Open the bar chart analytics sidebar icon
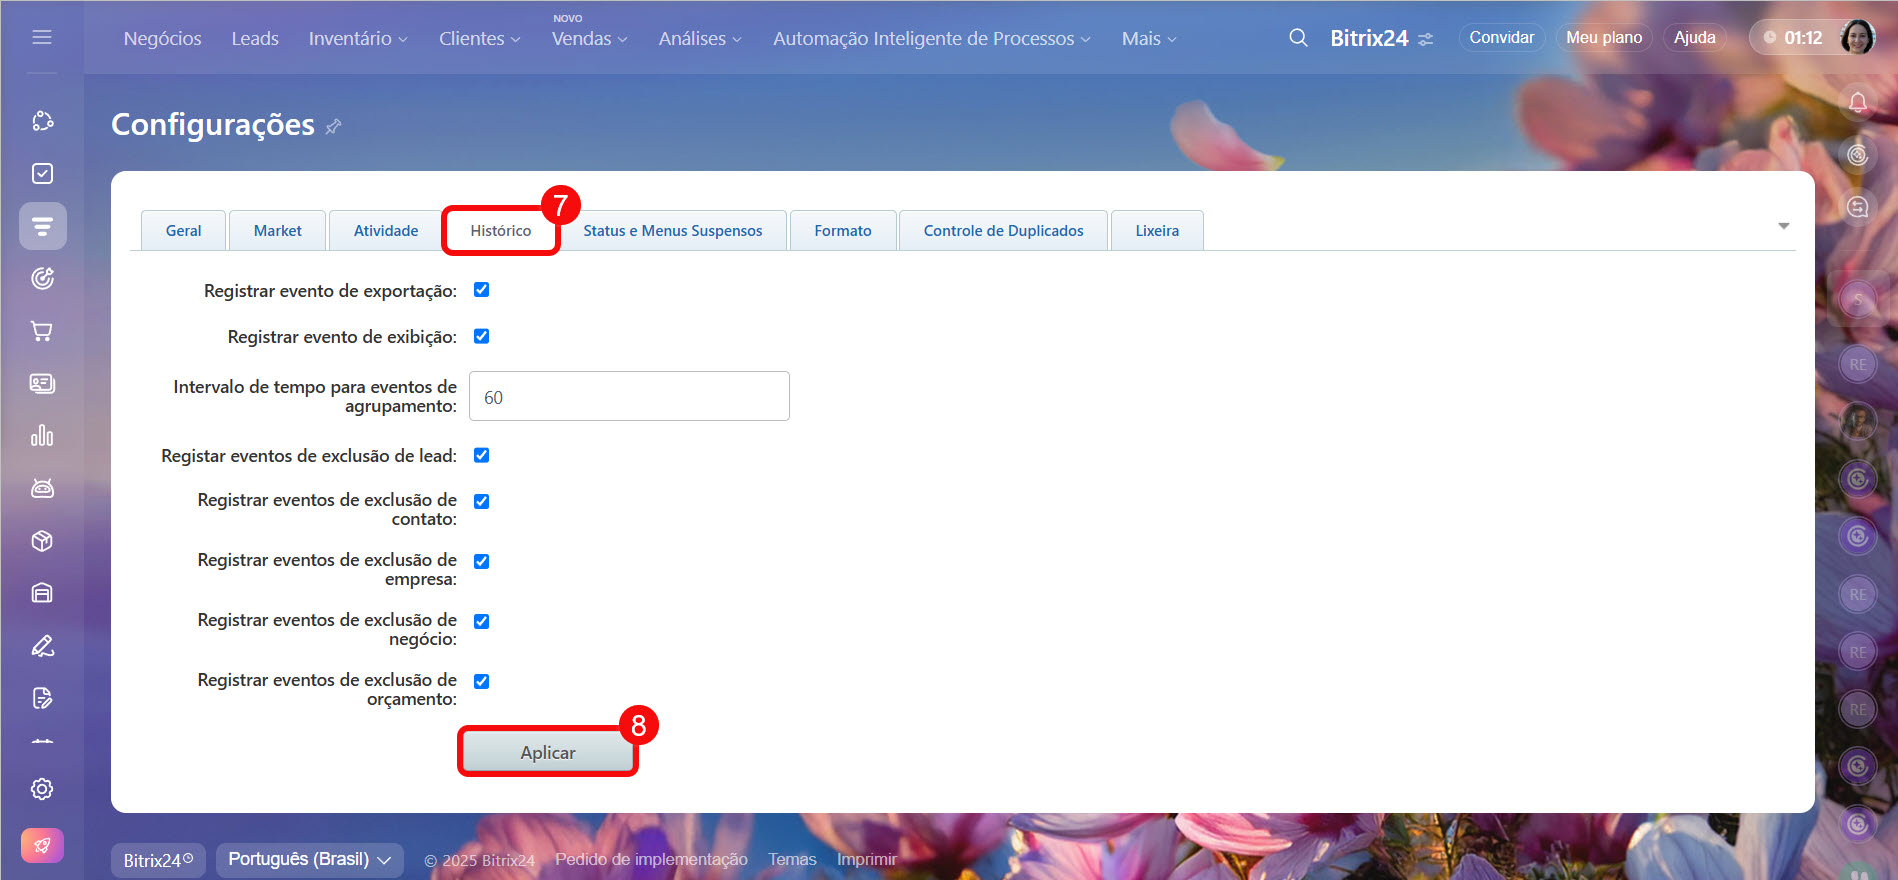 click(42, 436)
